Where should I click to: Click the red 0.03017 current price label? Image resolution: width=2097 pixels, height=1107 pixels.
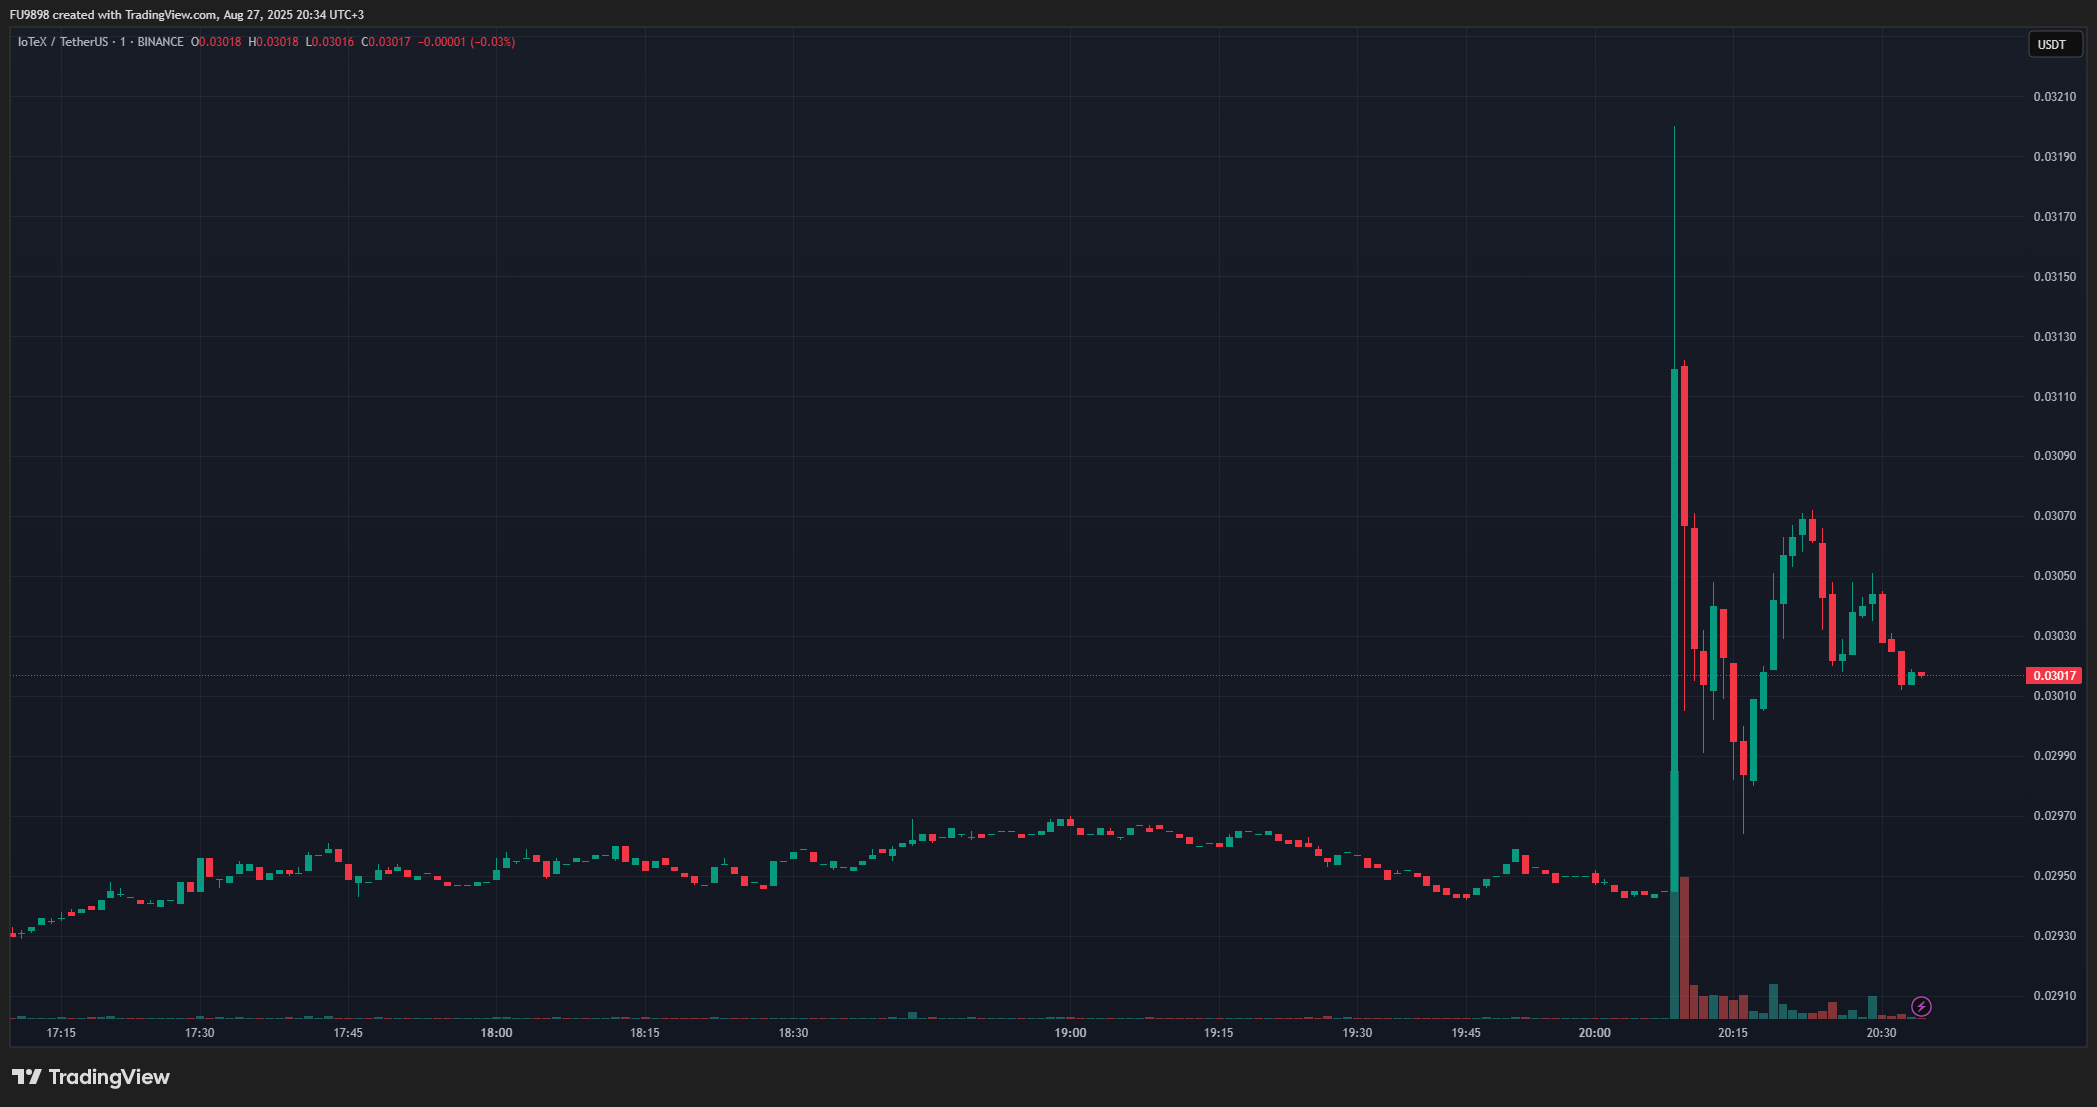[2053, 676]
